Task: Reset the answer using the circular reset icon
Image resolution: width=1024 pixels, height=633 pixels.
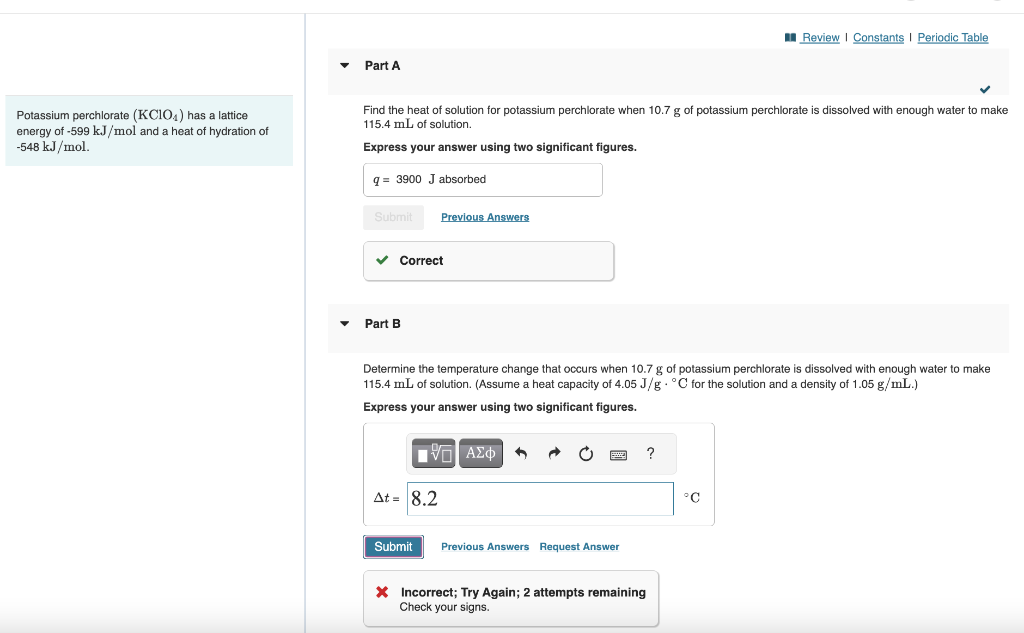Action: (585, 453)
